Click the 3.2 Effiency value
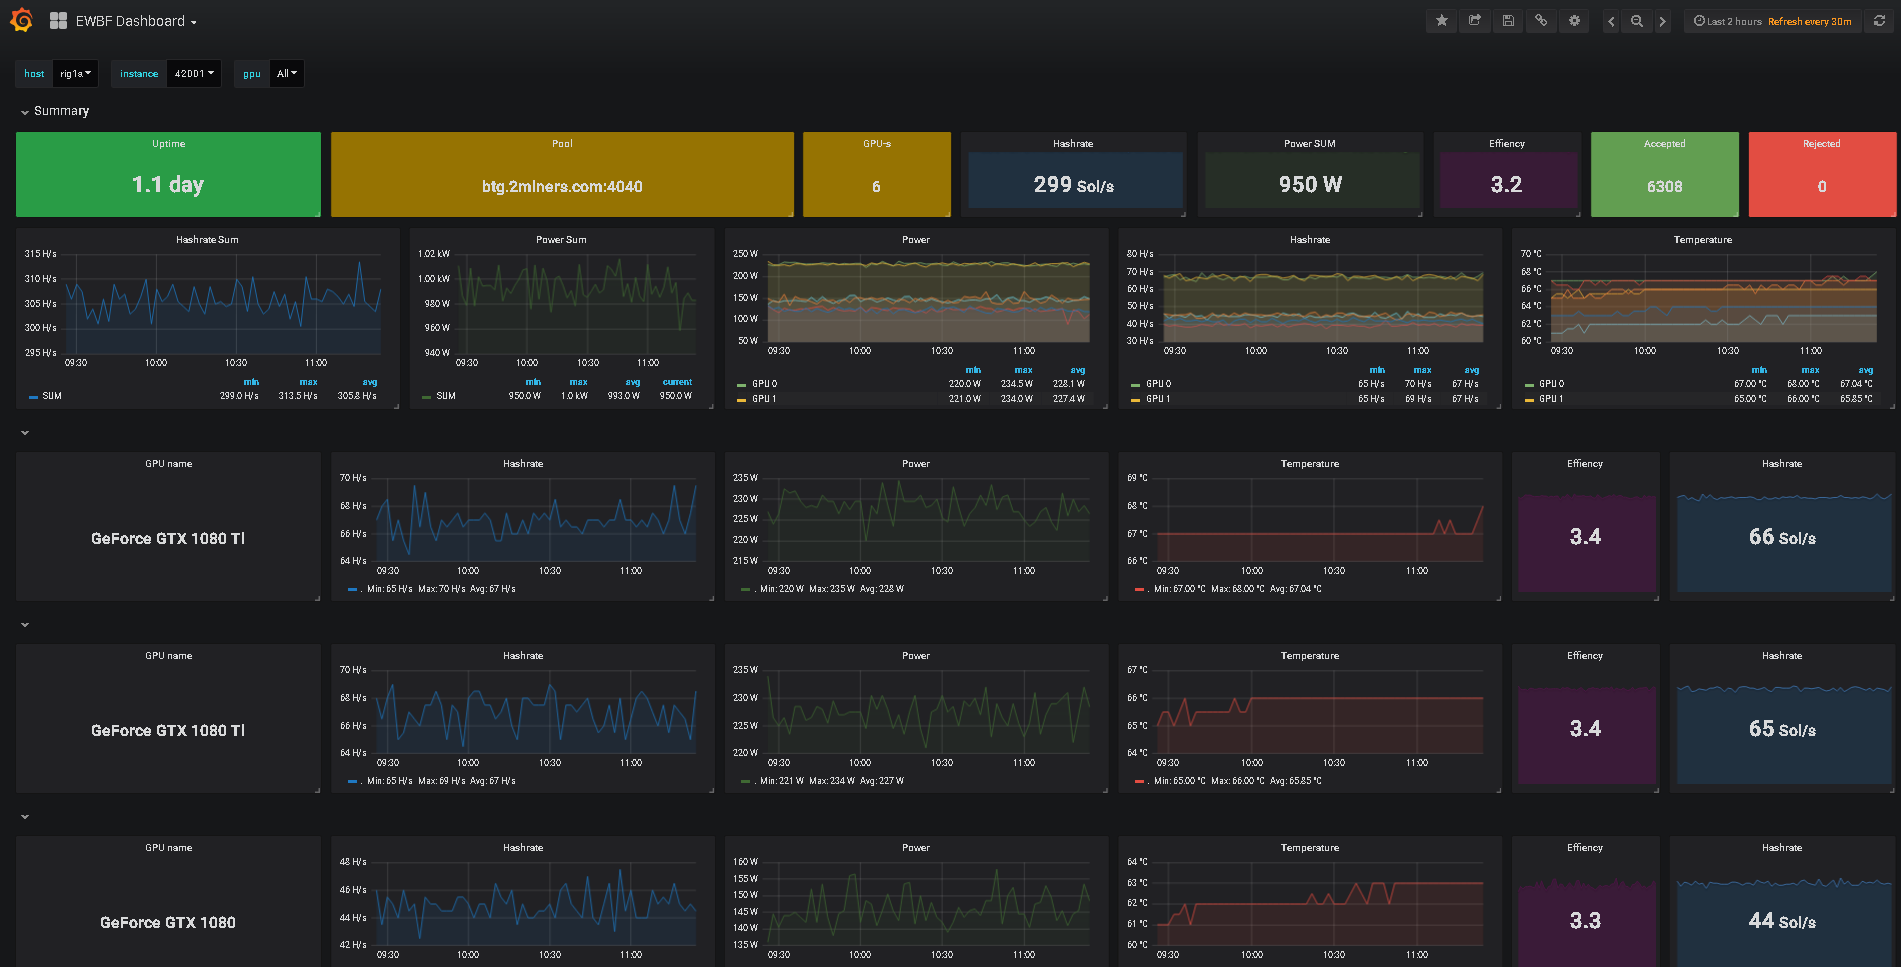The width and height of the screenshot is (1901, 967). pos(1506,184)
